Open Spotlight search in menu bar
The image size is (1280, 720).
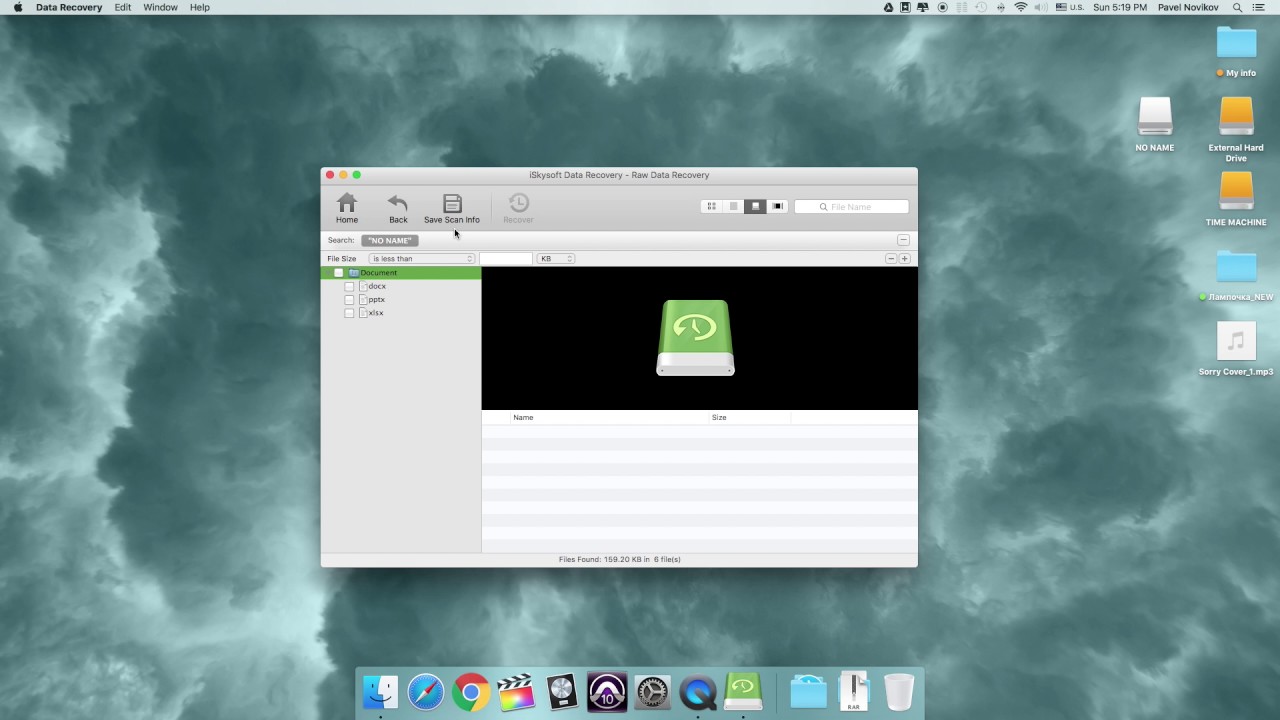point(1237,7)
